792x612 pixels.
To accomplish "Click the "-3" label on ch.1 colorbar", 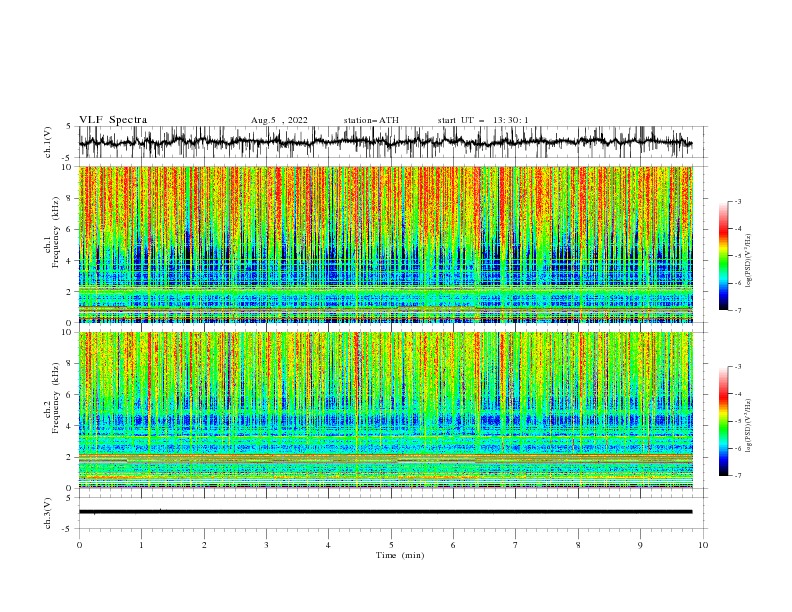I will click(738, 201).
